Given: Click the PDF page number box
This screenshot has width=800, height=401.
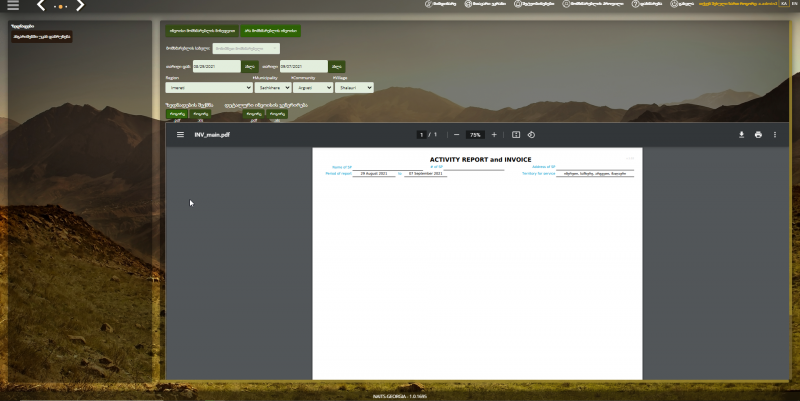Looking at the screenshot, I should coord(421,135).
